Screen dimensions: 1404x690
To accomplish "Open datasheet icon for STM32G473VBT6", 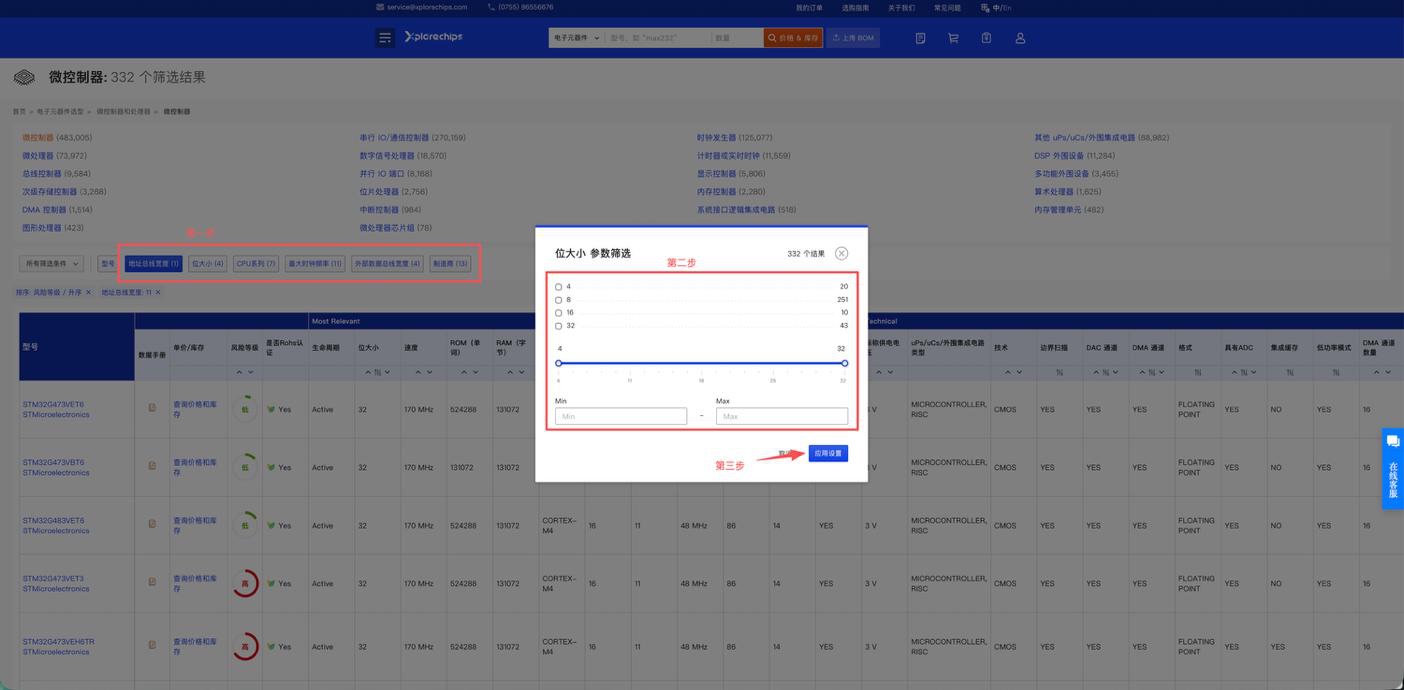I will point(152,466).
